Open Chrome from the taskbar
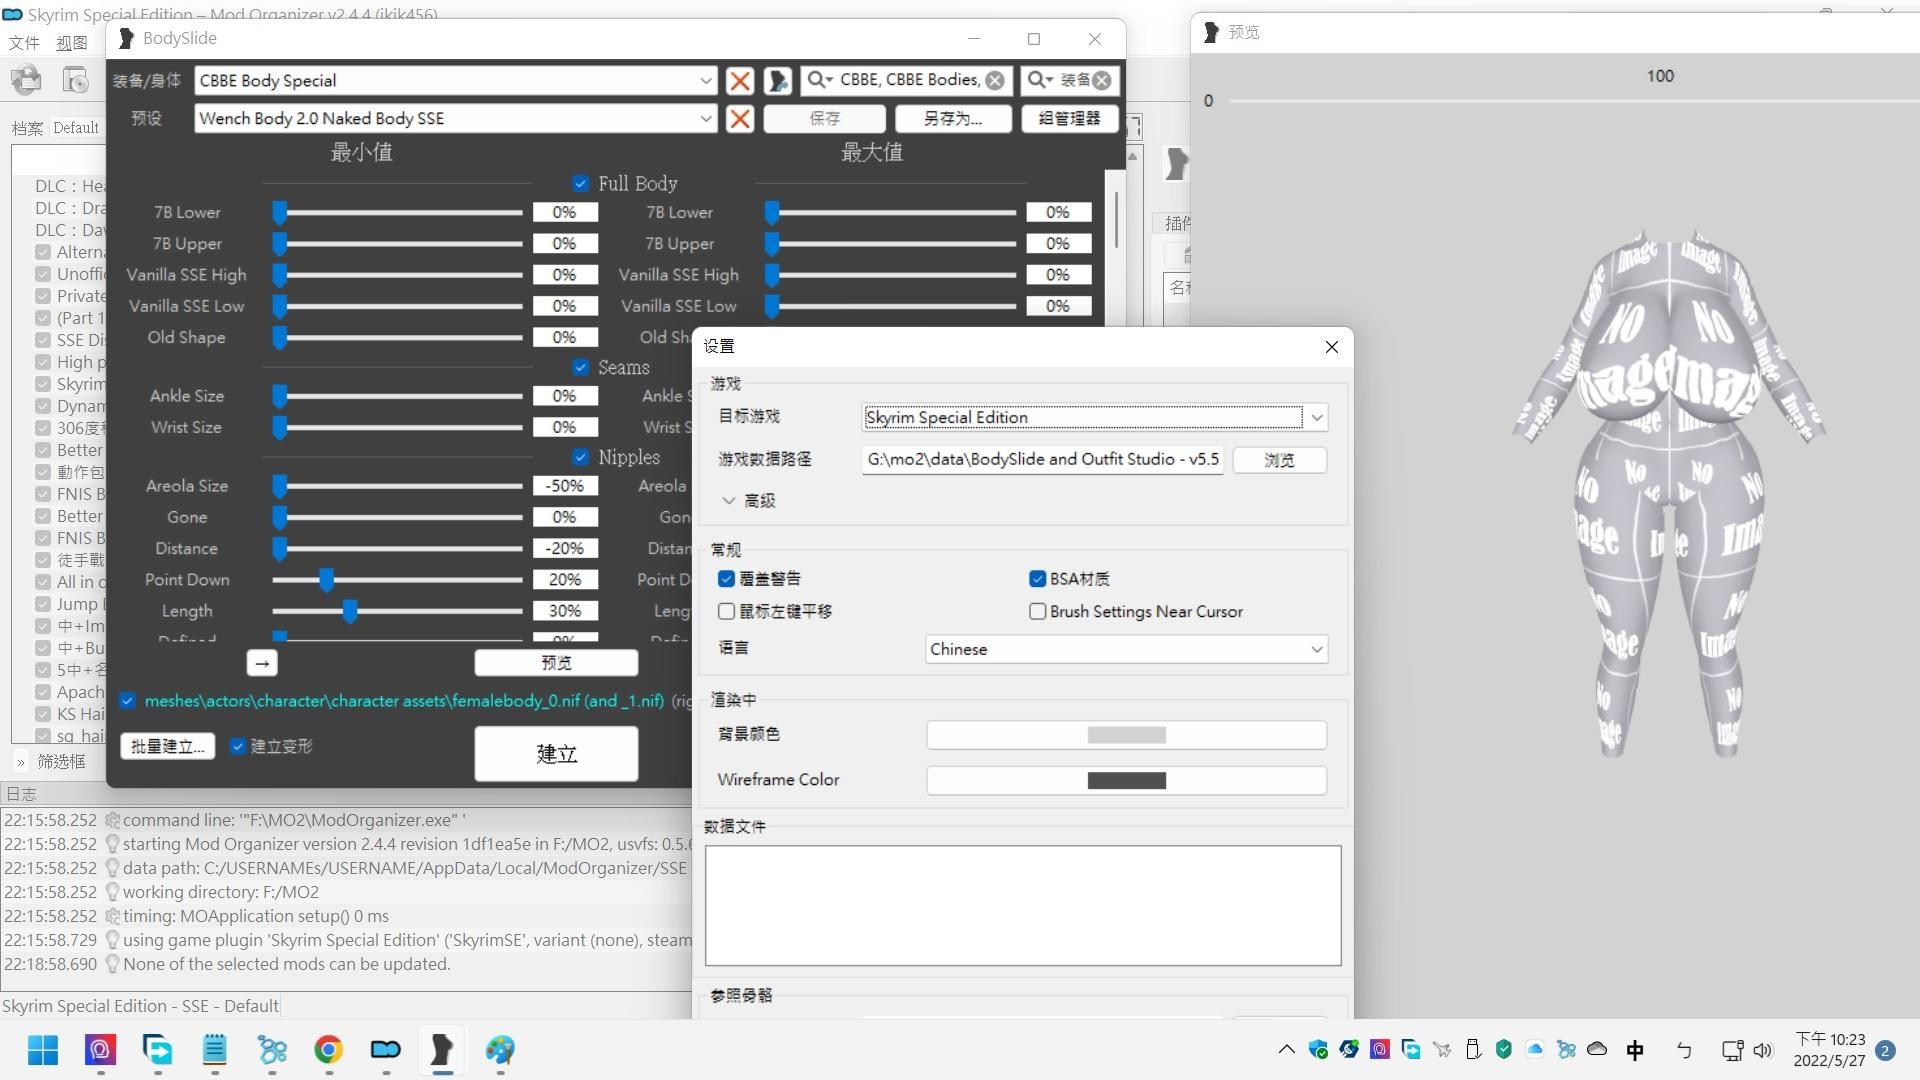Viewport: 1920px width, 1080px height. click(328, 1049)
